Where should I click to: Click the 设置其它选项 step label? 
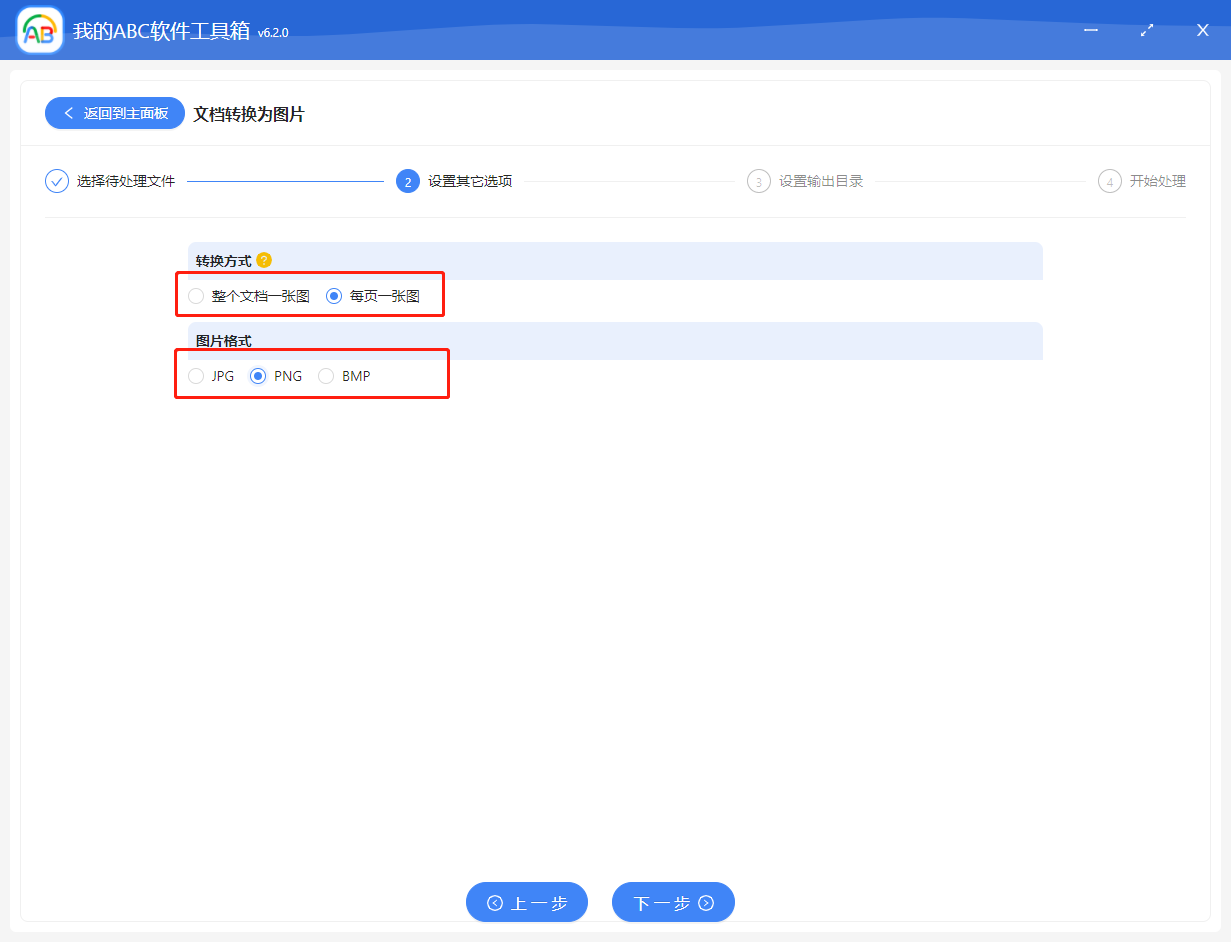tap(470, 181)
